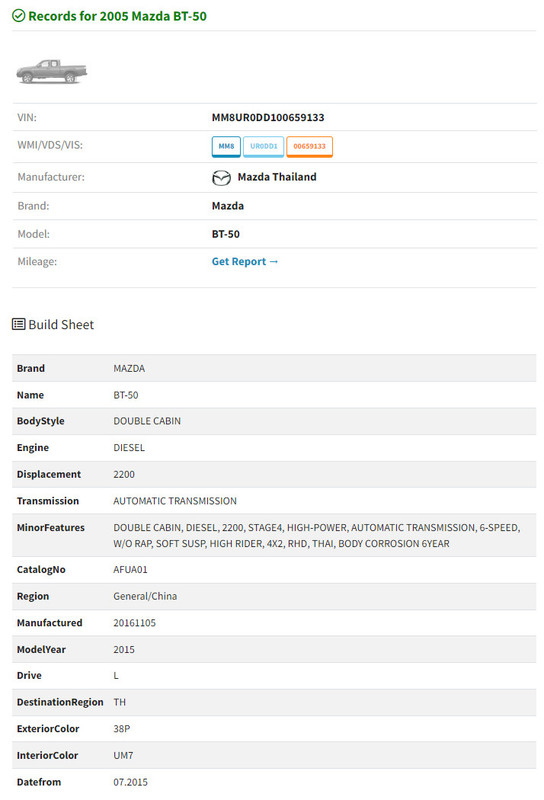Image resolution: width=544 pixels, height=800 pixels.
Task: Click the Datefrom value '07.2015'
Action: pos(130,782)
